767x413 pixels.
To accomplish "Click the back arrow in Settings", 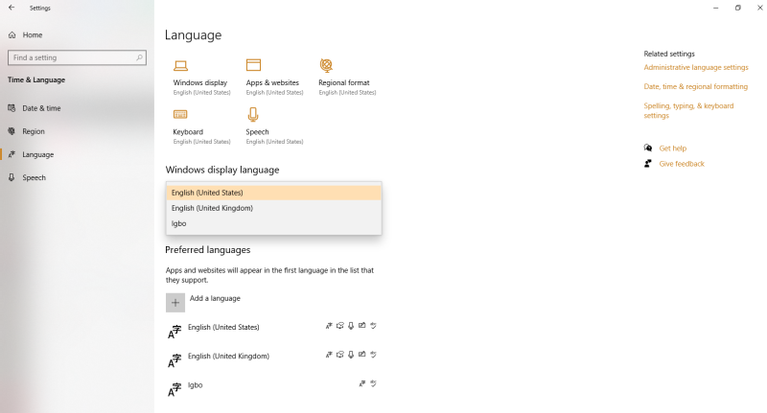I will point(12,8).
